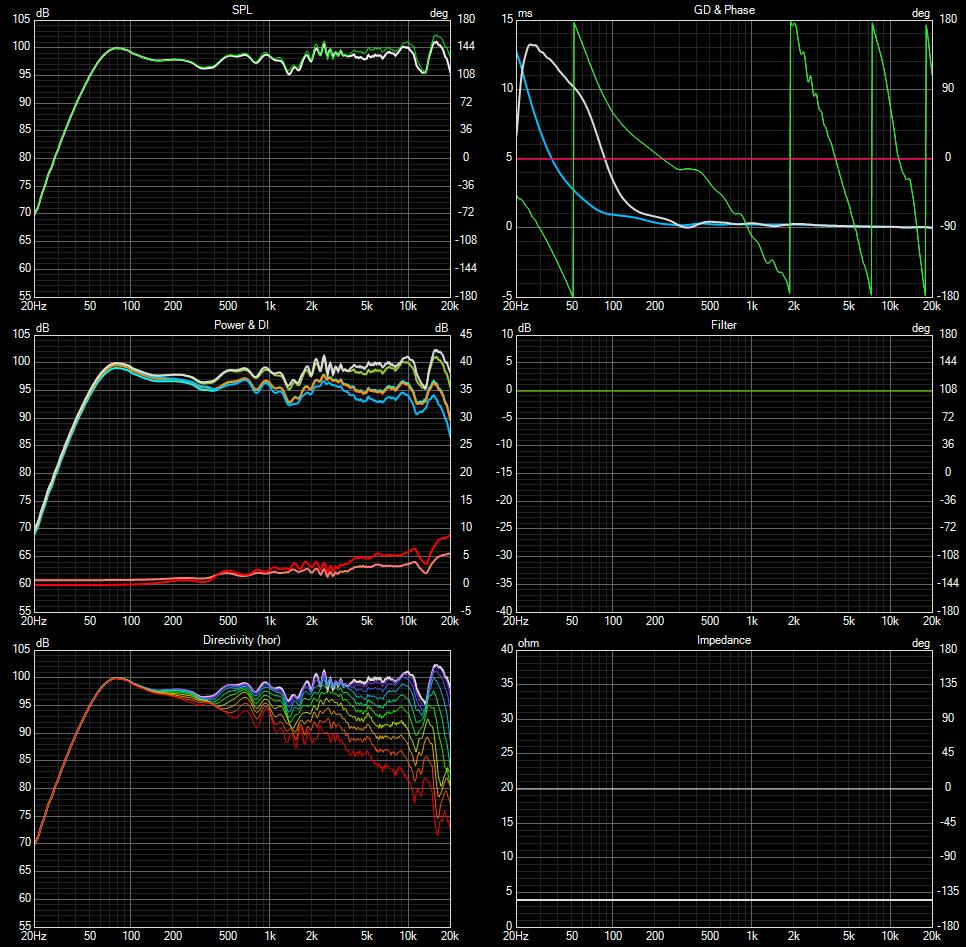Click the deg unit label of SPL chart
Screen dimensions: 966x947
(439, 14)
